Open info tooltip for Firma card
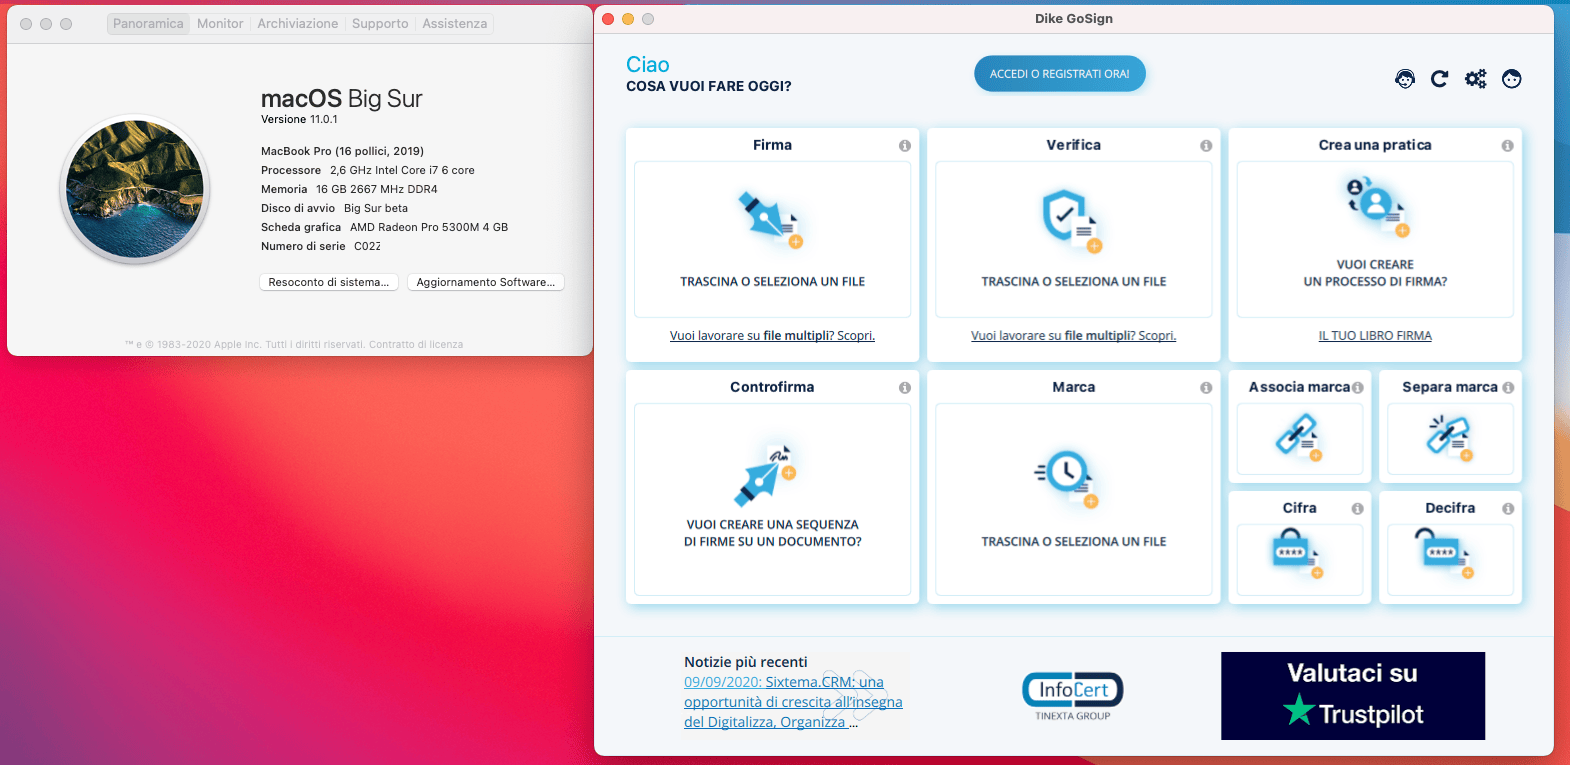This screenshot has width=1570, height=765. tap(905, 146)
